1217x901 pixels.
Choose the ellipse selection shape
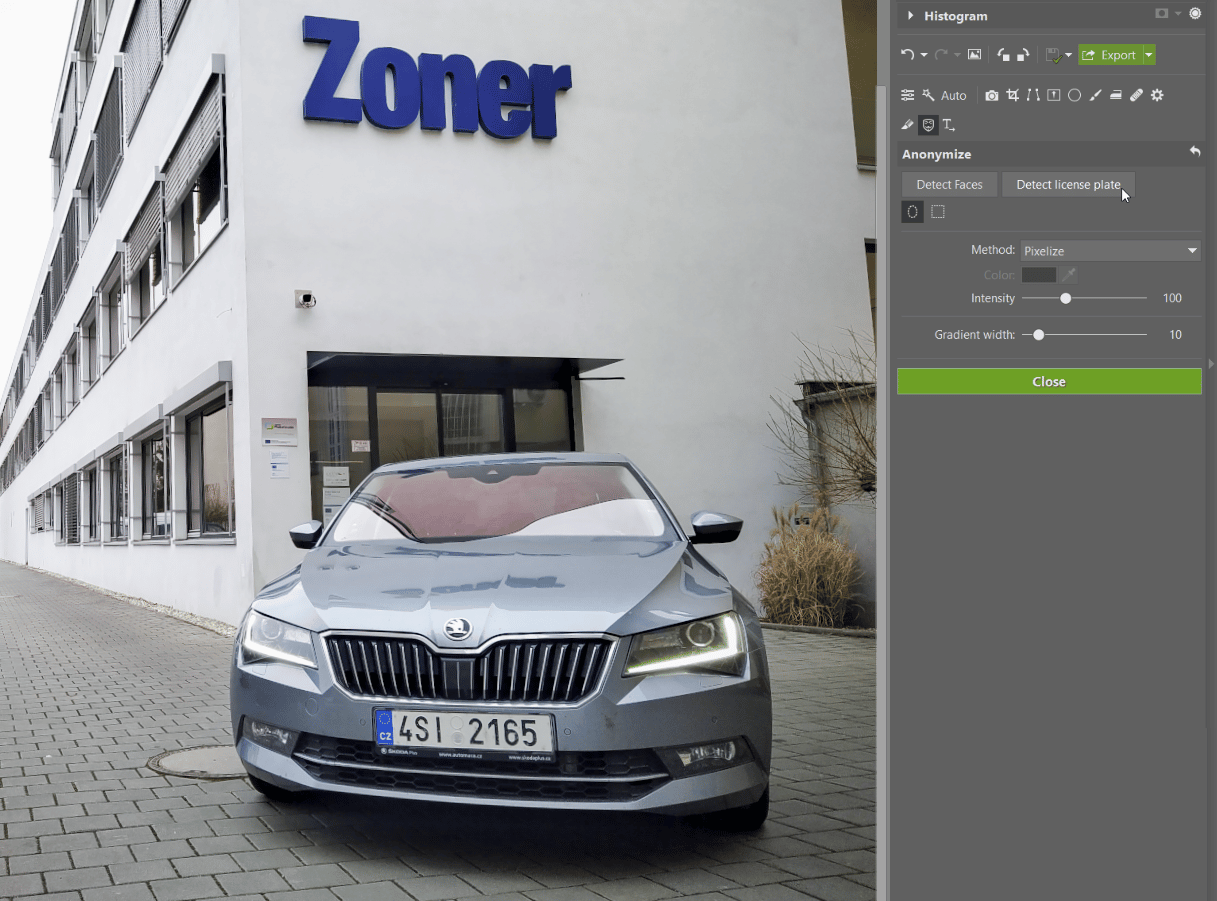point(912,212)
